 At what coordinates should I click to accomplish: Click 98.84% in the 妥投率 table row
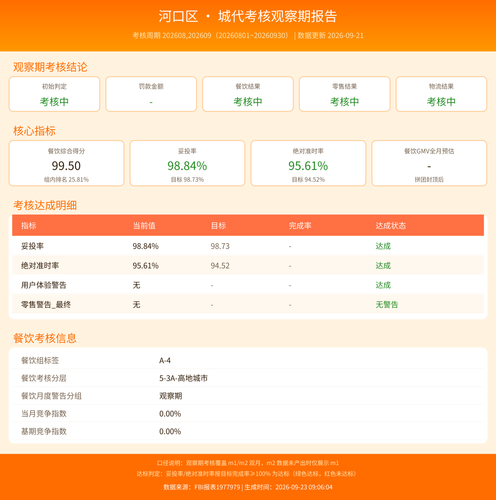[x=146, y=246]
